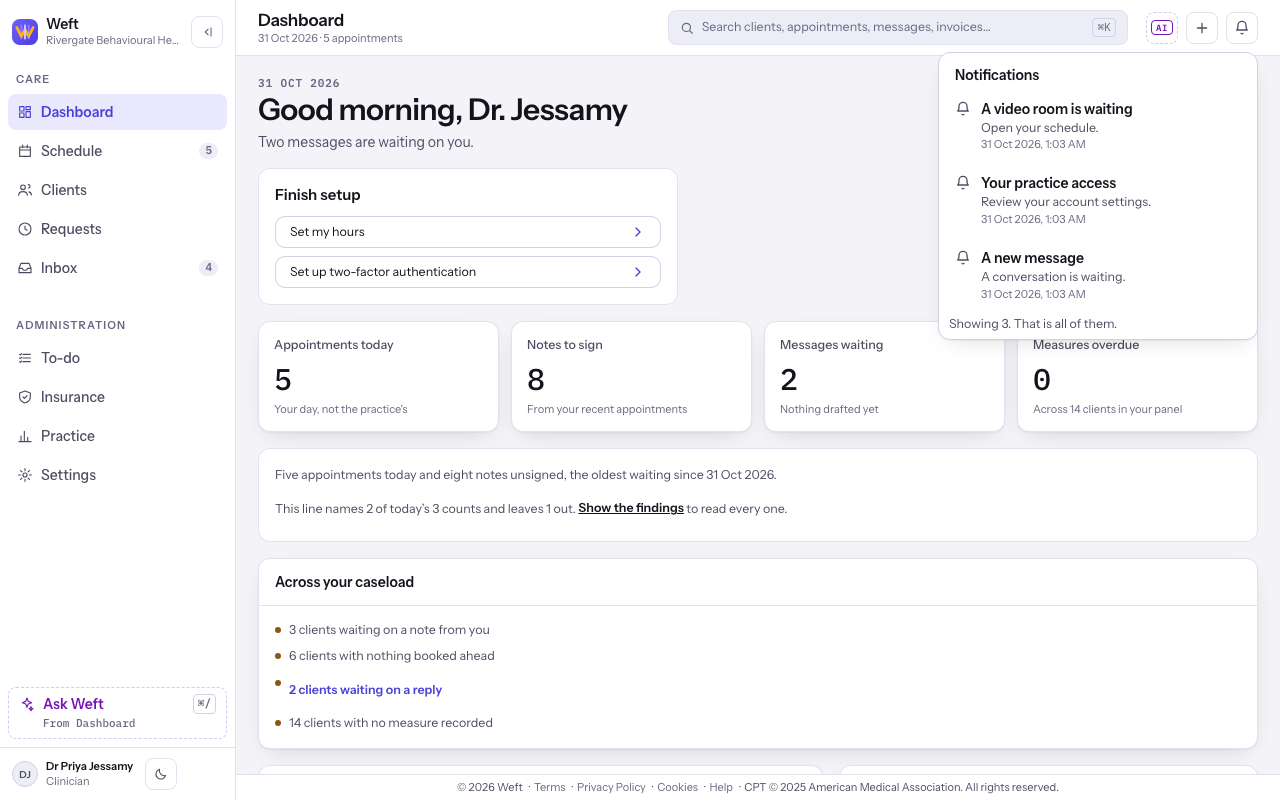Open Settings from the sidebar
1280x800 pixels.
pos(117,475)
